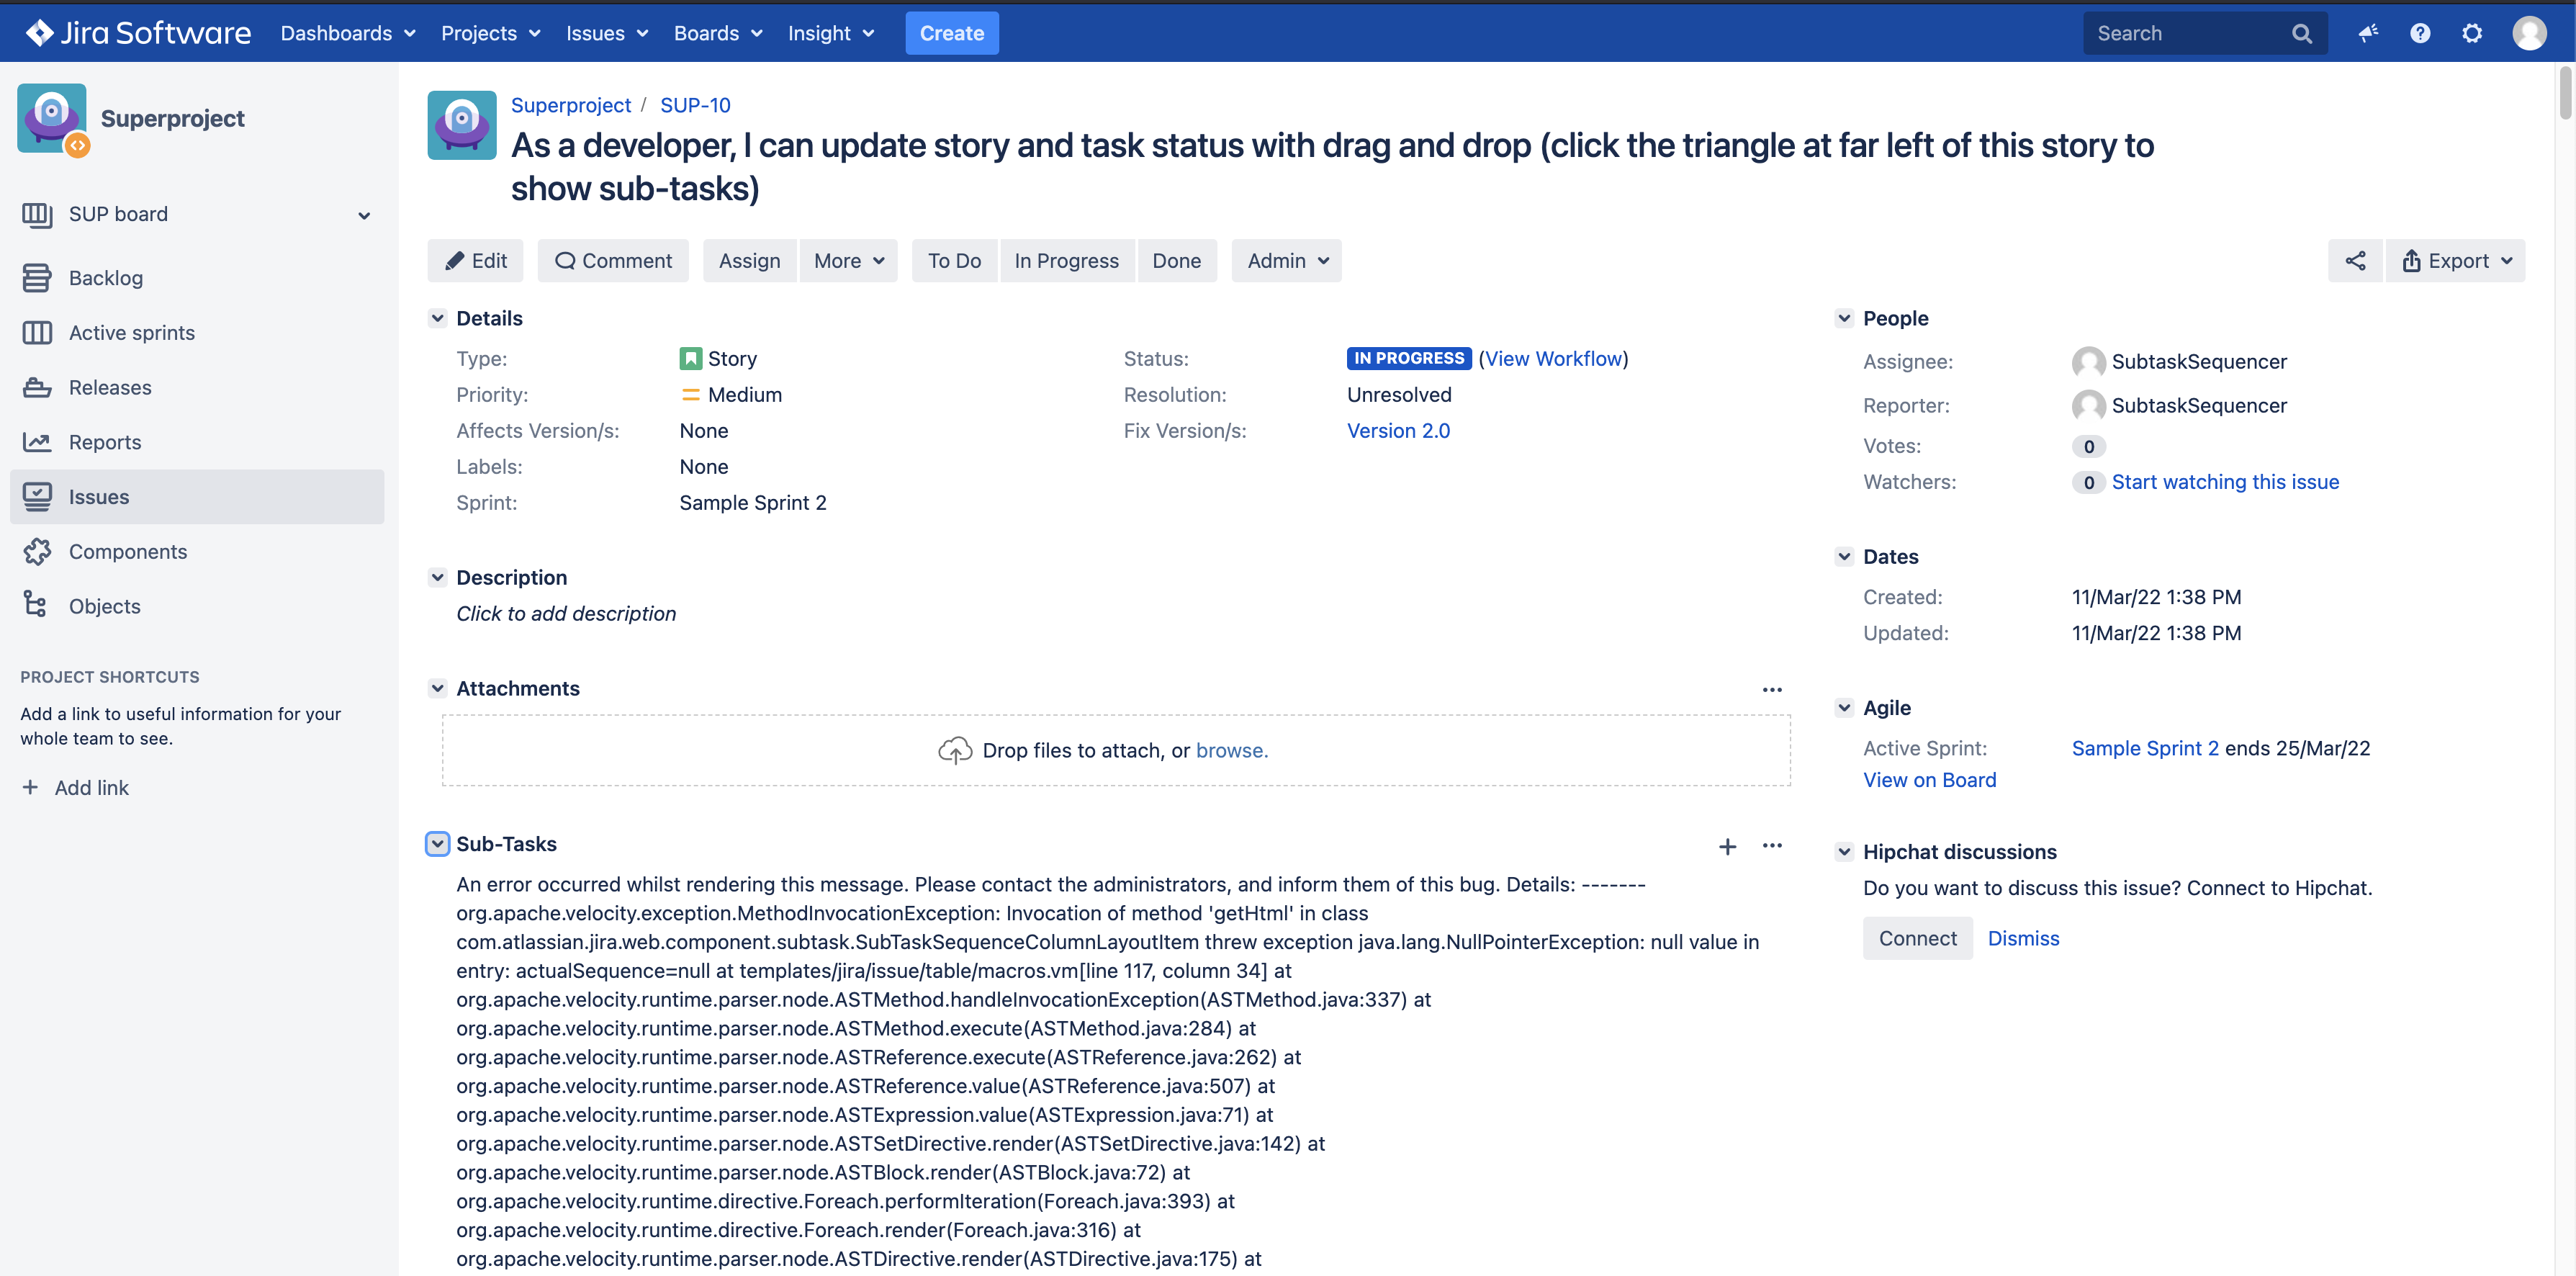The image size is (2576, 1276).
Task: Open the Attachments three-dot options menu
Action: click(x=1772, y=690)
